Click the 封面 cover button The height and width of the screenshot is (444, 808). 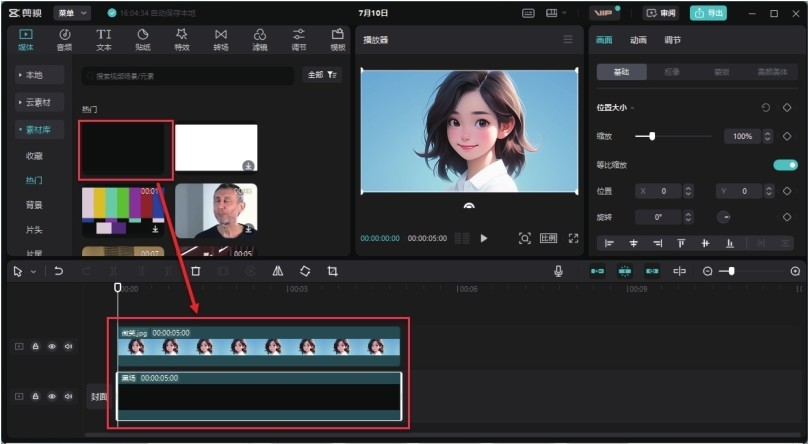pyautogui.click(x=98, y=397)
